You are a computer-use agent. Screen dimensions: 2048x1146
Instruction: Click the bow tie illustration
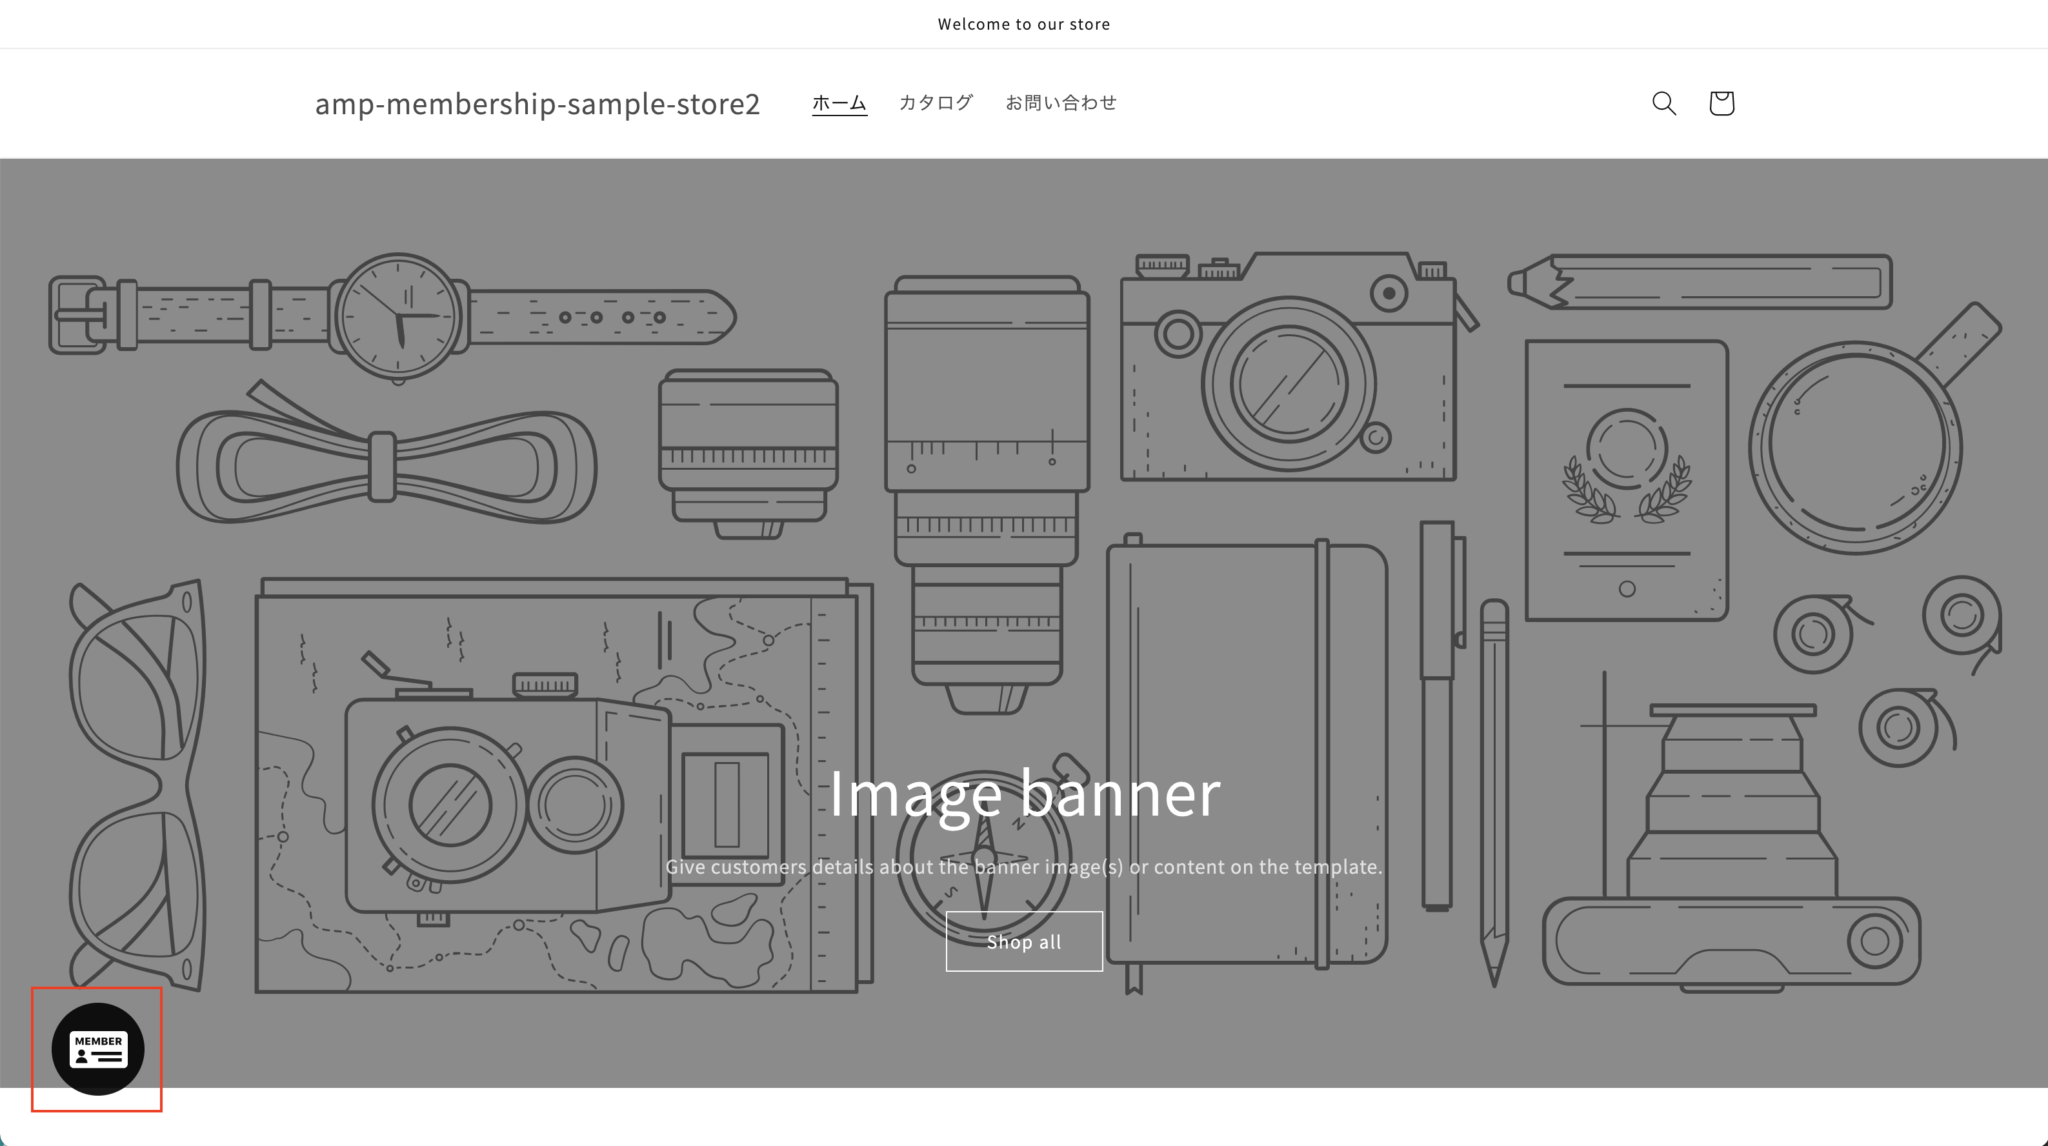(x=385, y=466)
